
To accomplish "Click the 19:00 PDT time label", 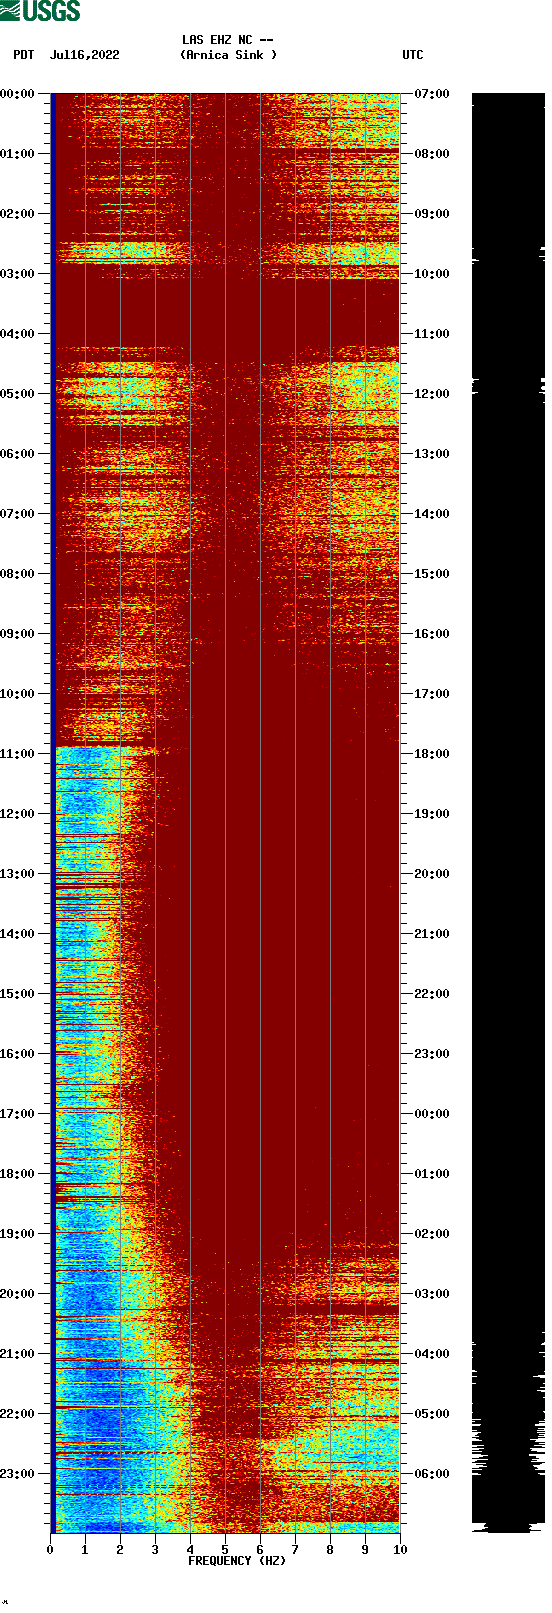I will [x=18, y=1233].
